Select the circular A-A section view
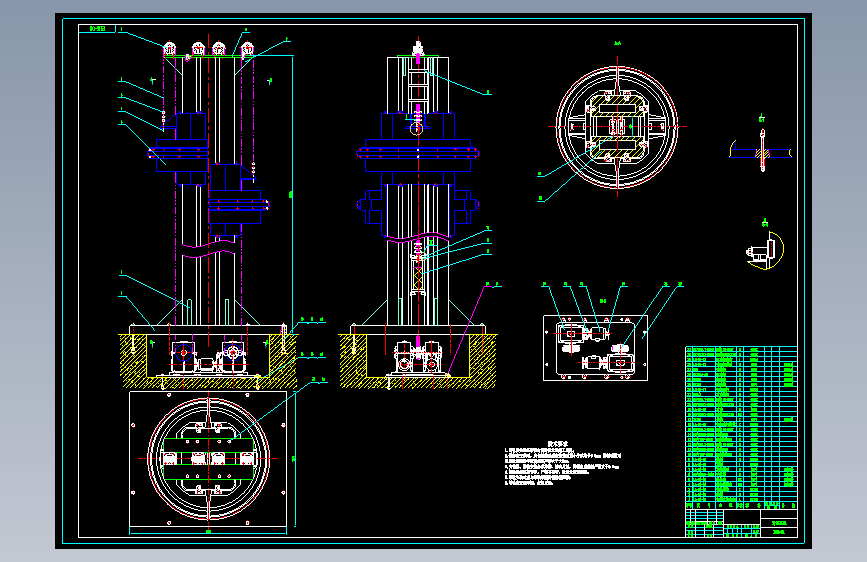 pyautogui.click(x=617, y=127)
